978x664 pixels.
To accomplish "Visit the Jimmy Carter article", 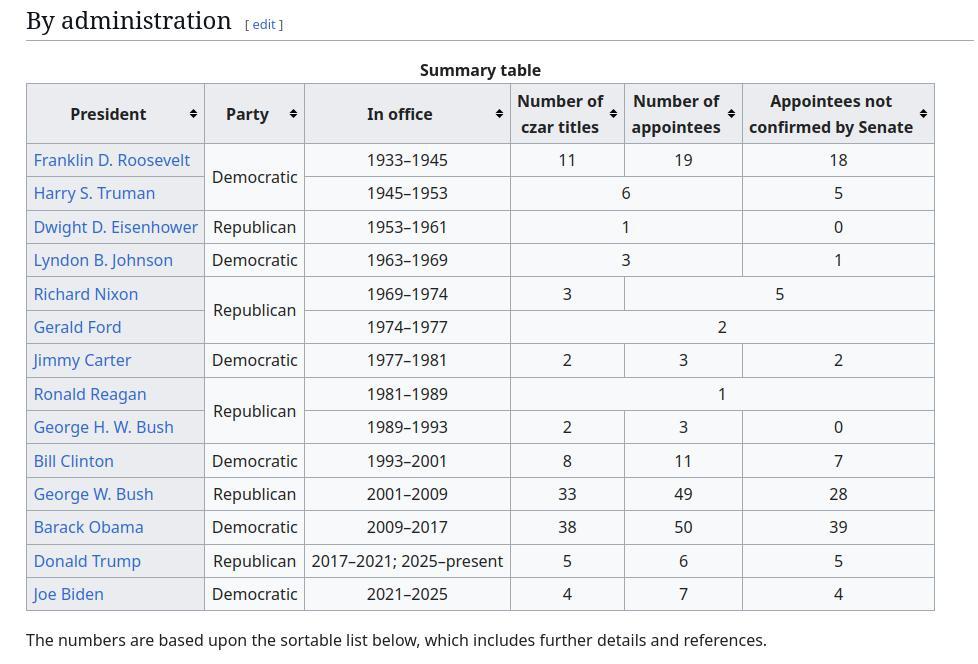I will (x=82, y=360).
